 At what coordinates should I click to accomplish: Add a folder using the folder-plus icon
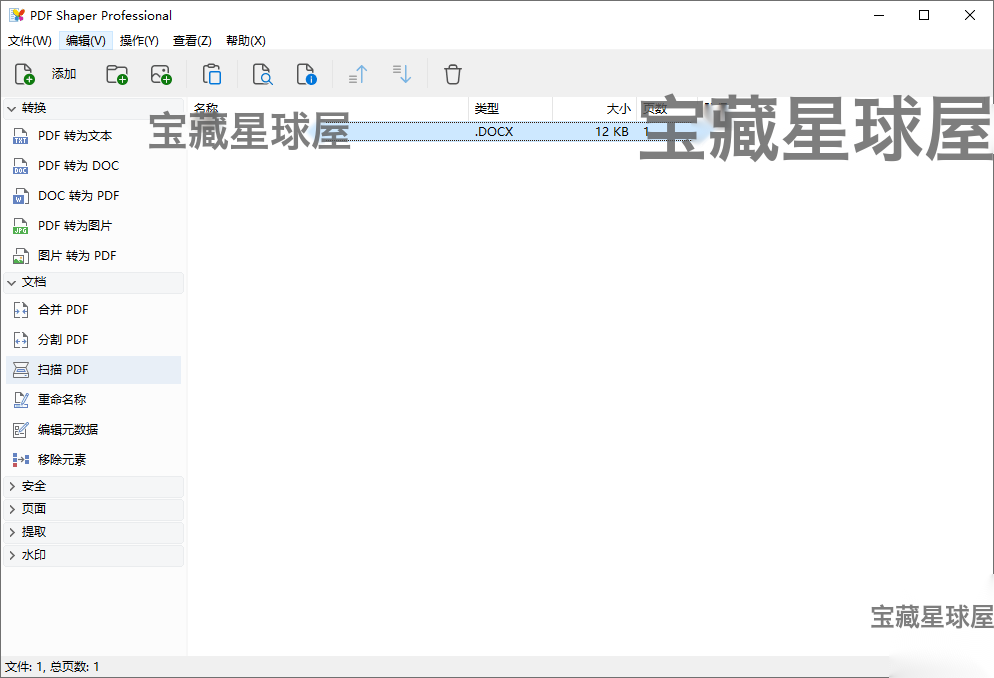(117, 74)
